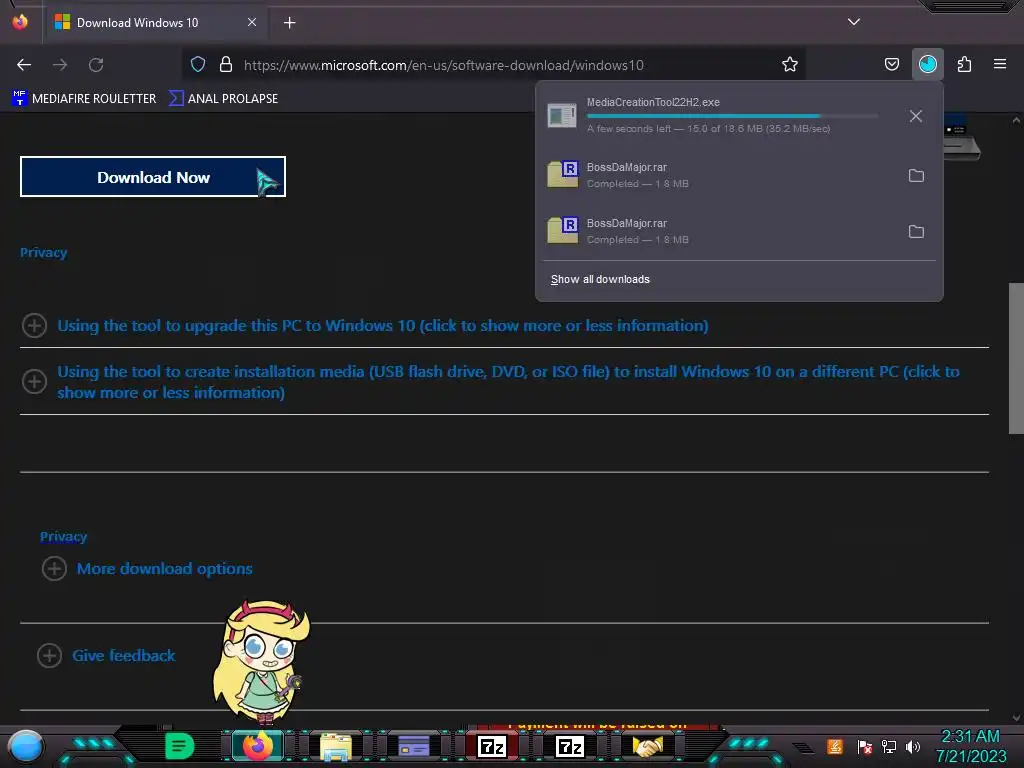This screenshot has height=768, width=1024.
Task: Open the clock showing 2:31 AM
Action: (x=970, y=746)
